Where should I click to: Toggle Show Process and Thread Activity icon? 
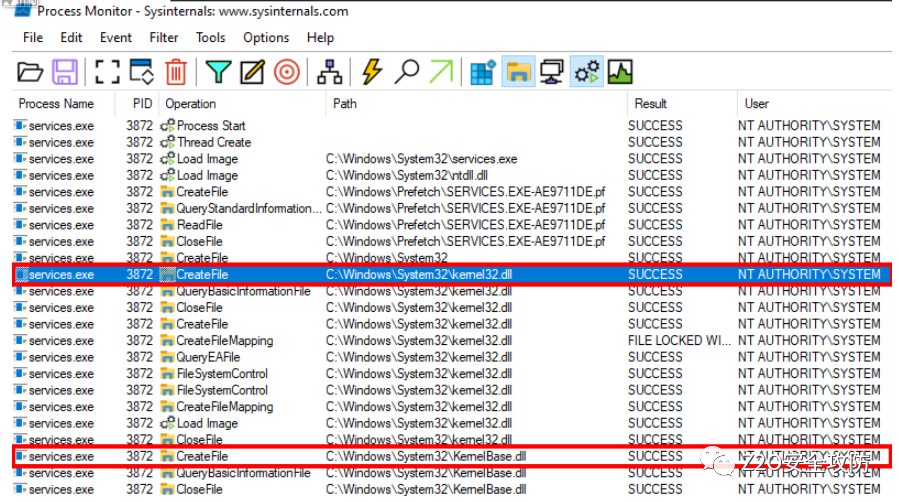(x=587, y=72)
